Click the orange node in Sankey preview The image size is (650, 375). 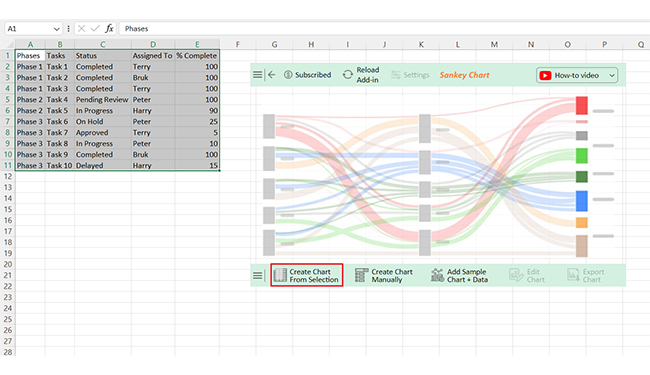click(582, 223)
